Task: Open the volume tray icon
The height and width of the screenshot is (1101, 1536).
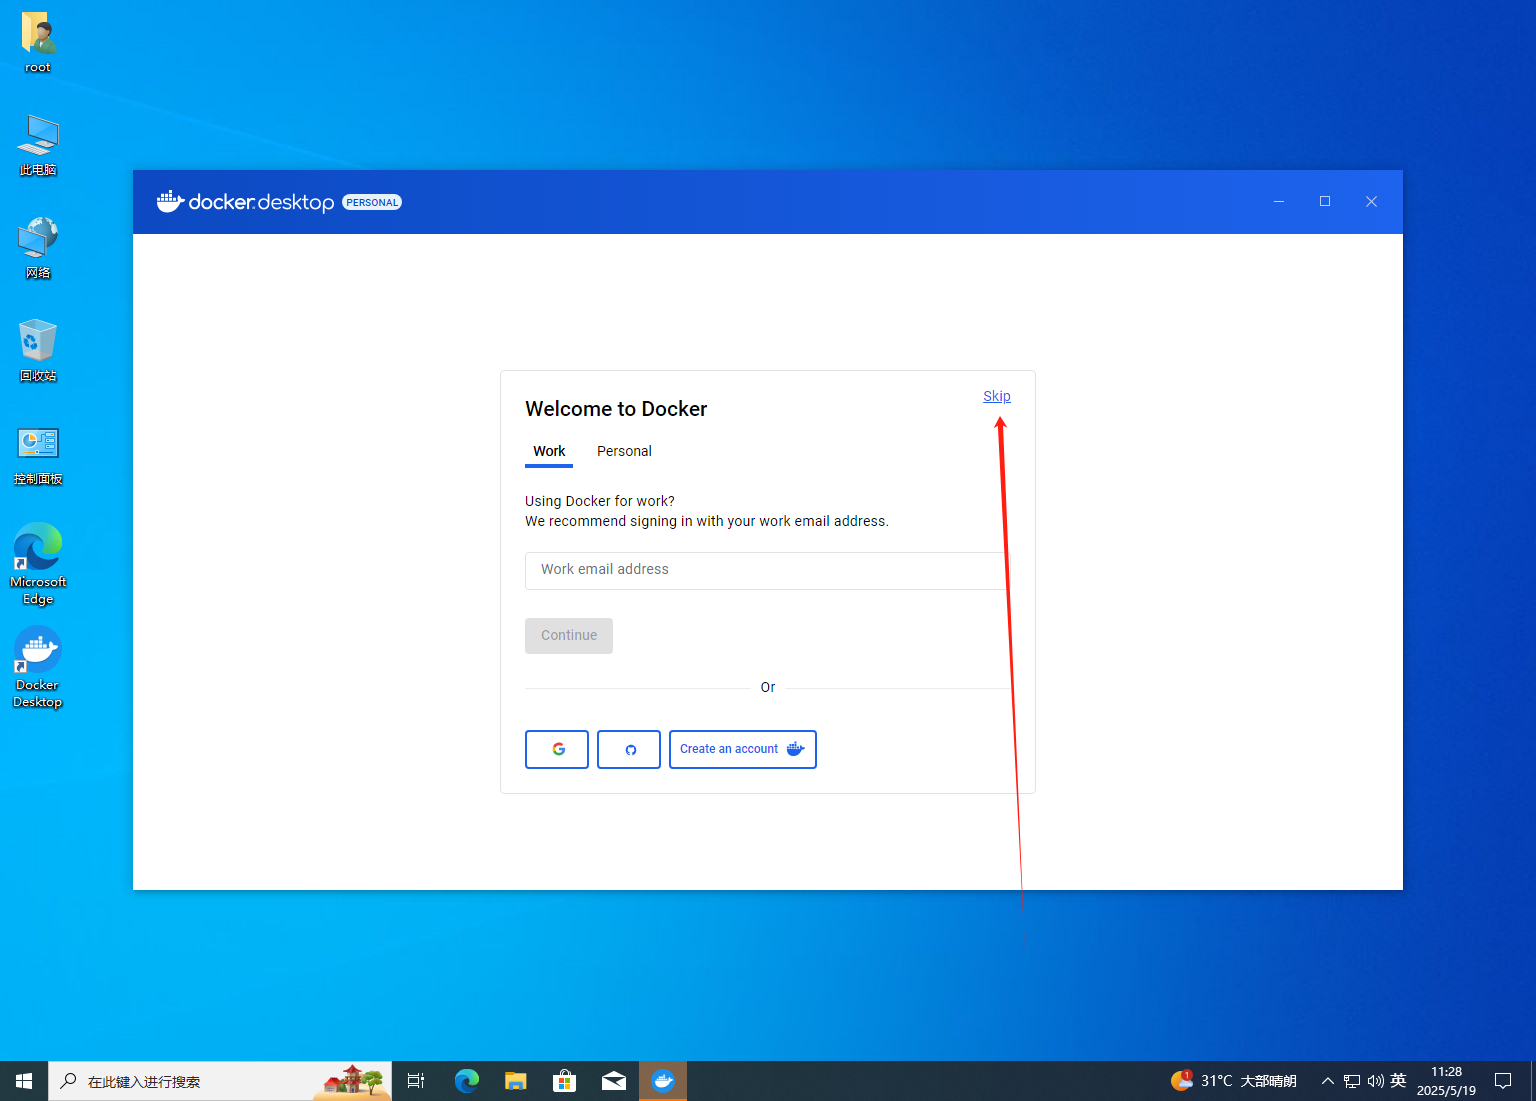Action: 1375,1081
